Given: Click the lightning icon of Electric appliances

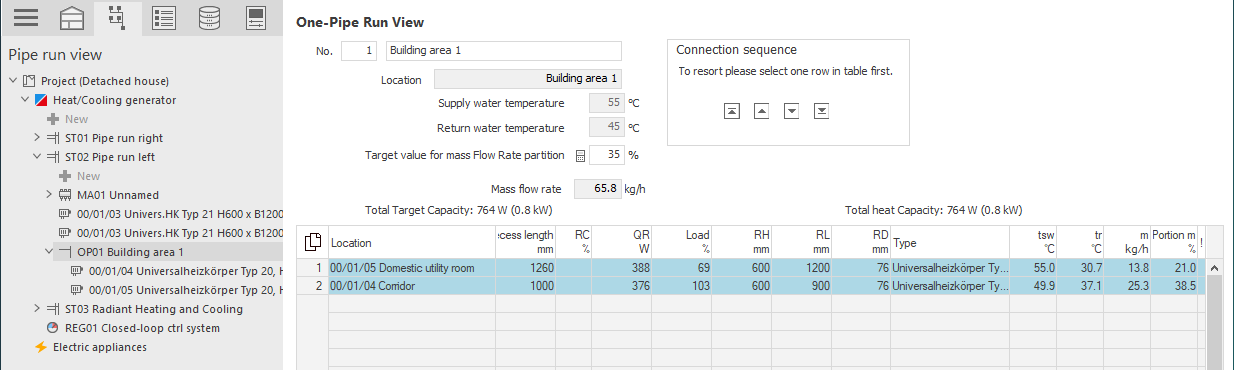Looking at the screenshot, I should pos(41,347).
